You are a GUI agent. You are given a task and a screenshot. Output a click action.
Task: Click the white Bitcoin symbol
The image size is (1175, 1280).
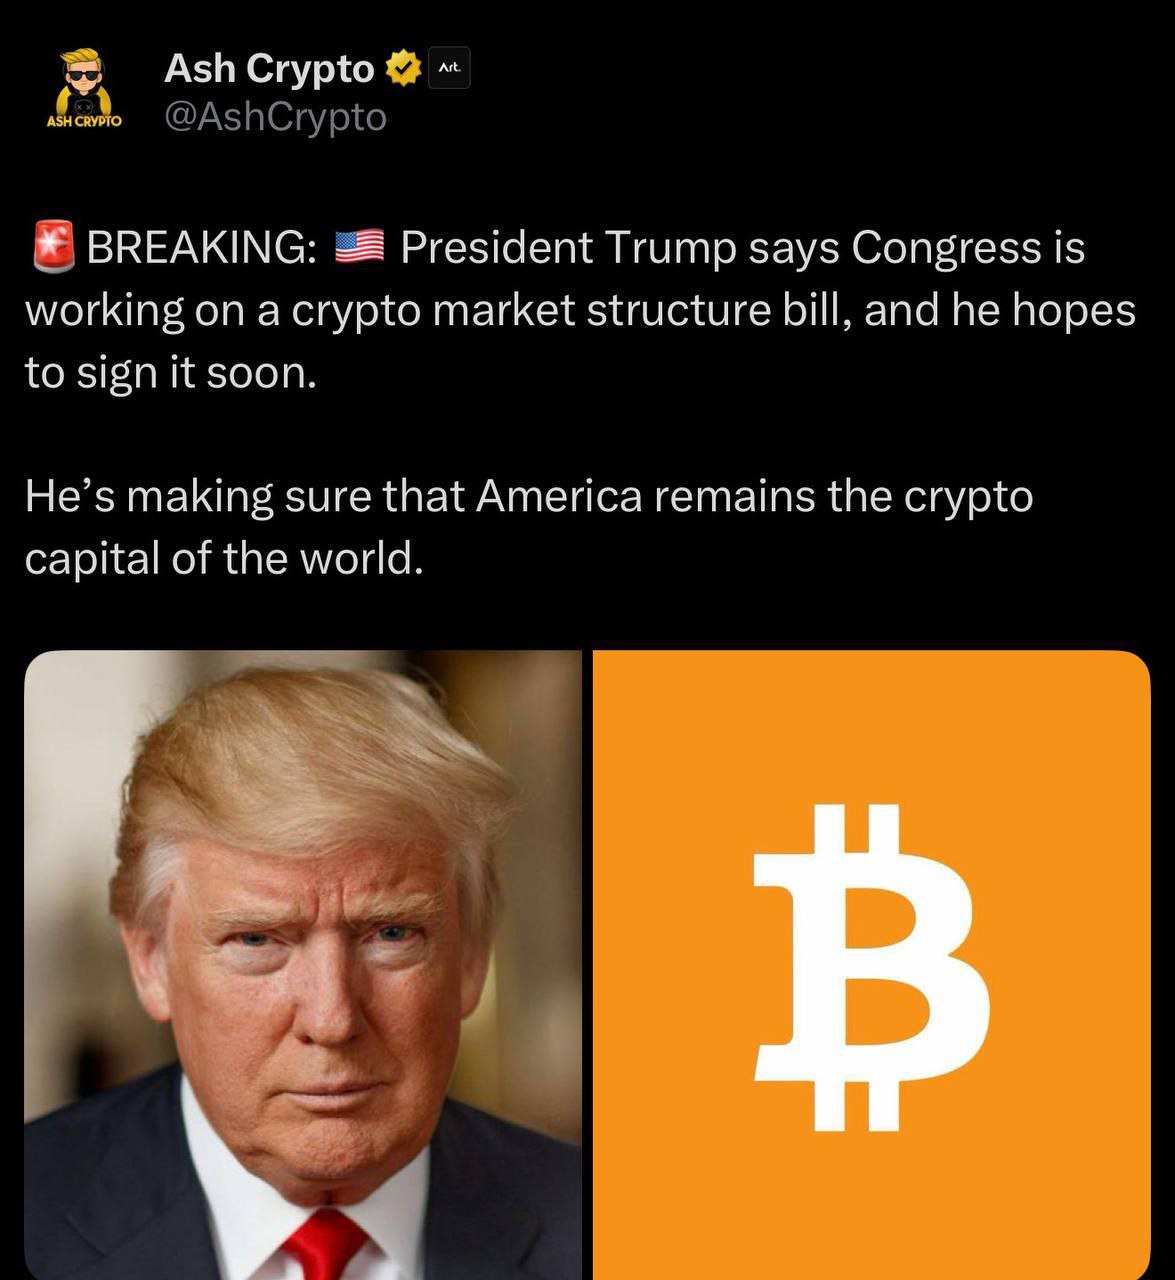click(x=871, y=966)
